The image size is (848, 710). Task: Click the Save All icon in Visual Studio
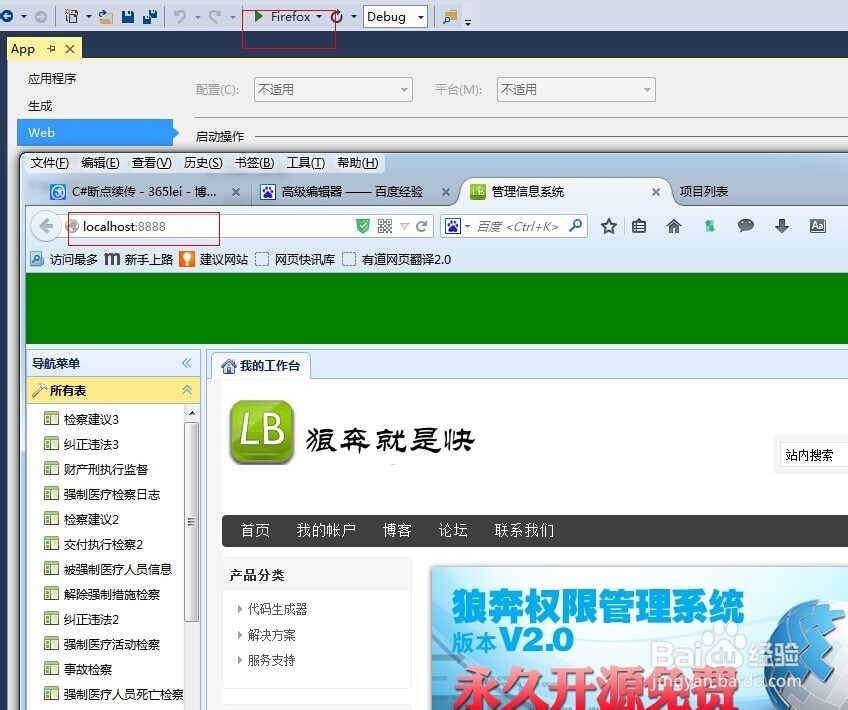tap(148, 17)
